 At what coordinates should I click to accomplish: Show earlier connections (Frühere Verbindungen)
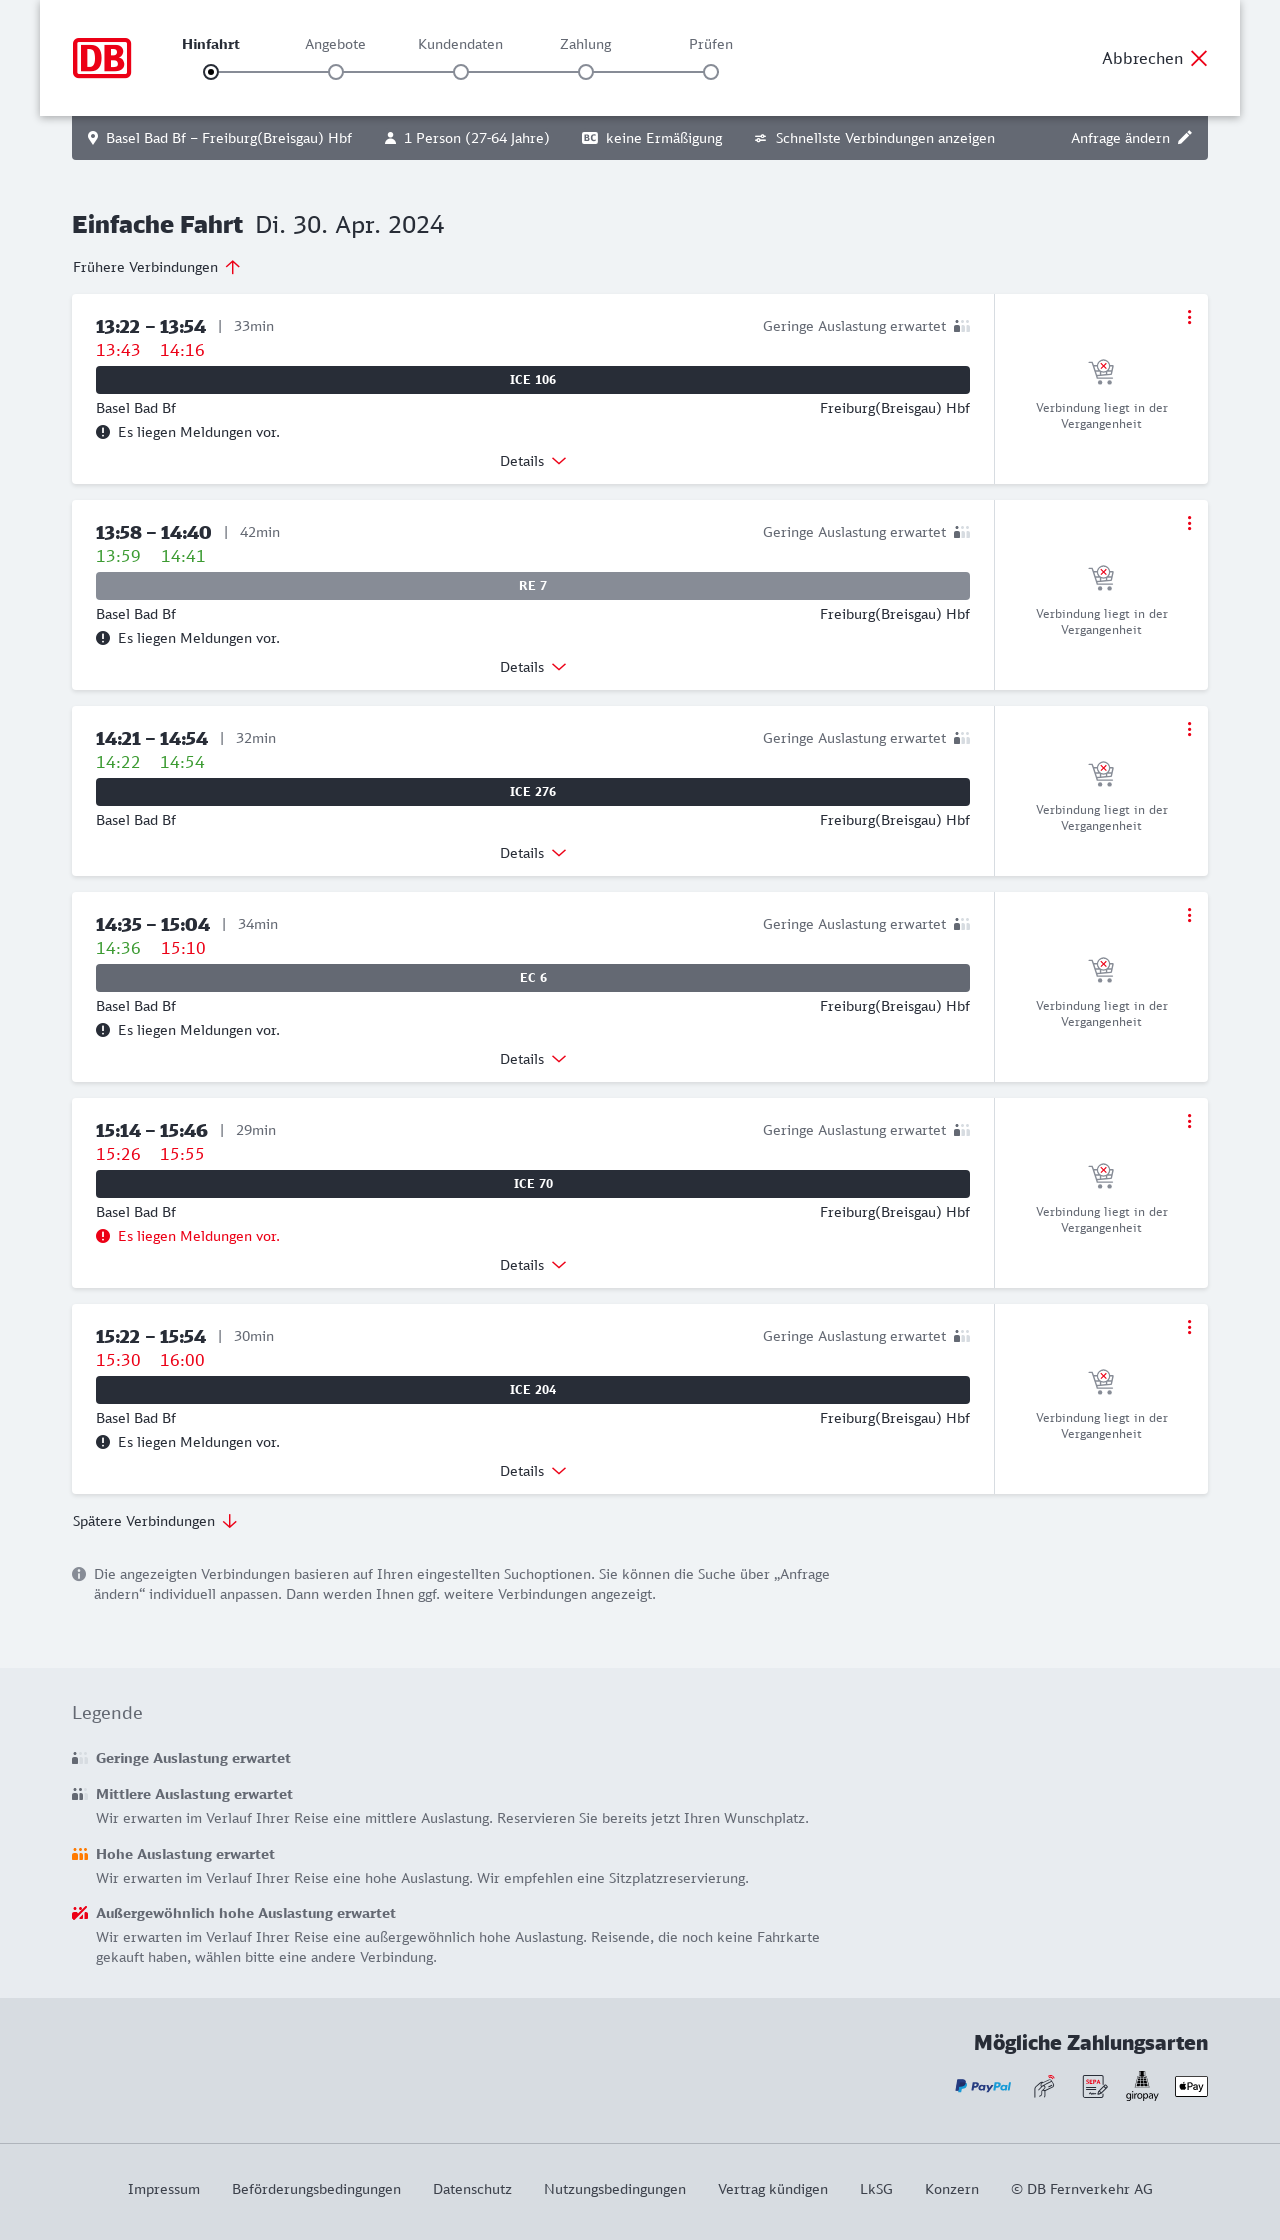(157, 267)
